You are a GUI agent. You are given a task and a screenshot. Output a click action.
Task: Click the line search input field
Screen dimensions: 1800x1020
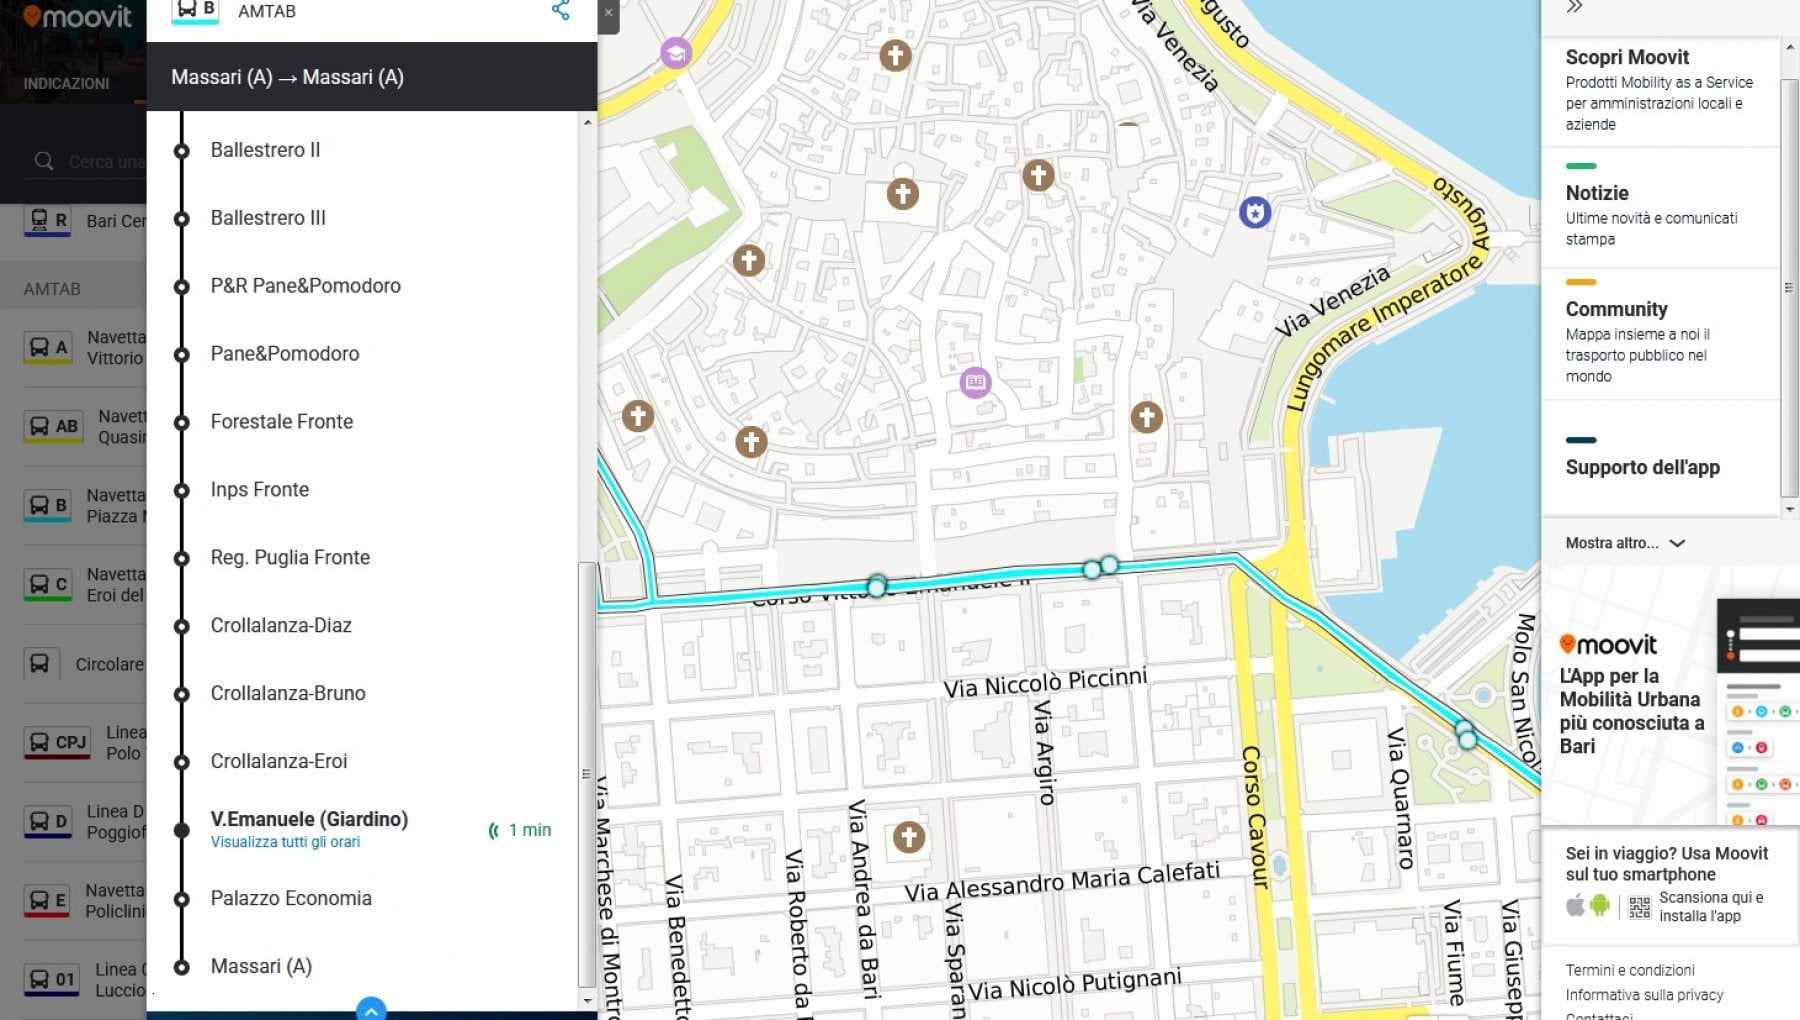coord(106,162)
